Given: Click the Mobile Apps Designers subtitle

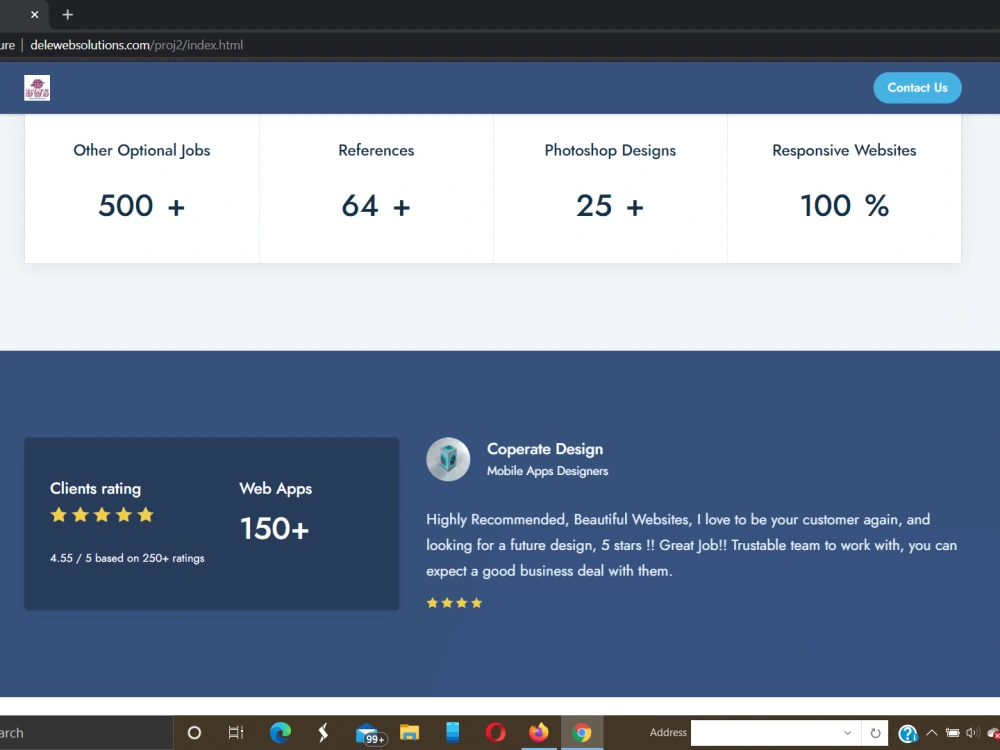Looking at the screenshot, I should [x=547, y=471].
